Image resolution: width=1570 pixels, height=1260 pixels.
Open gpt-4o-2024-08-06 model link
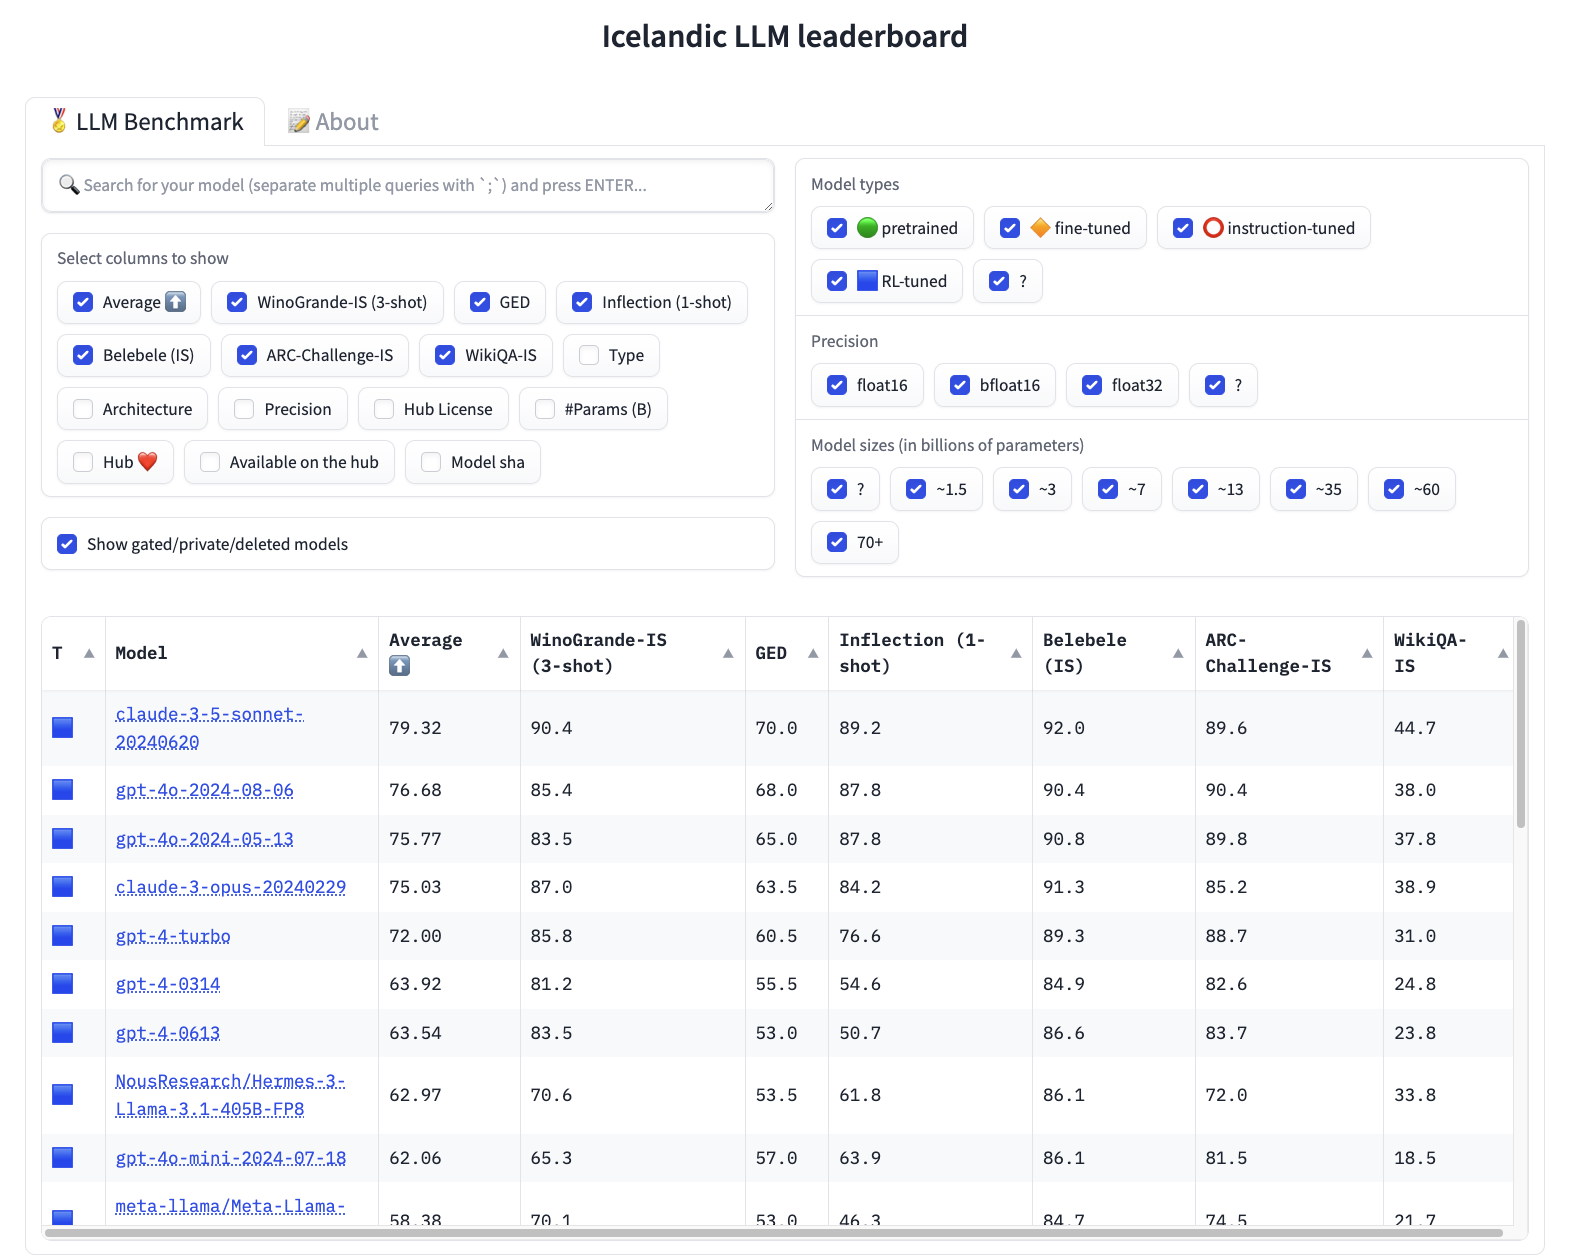pyautogui.click(x=205, y=790)
